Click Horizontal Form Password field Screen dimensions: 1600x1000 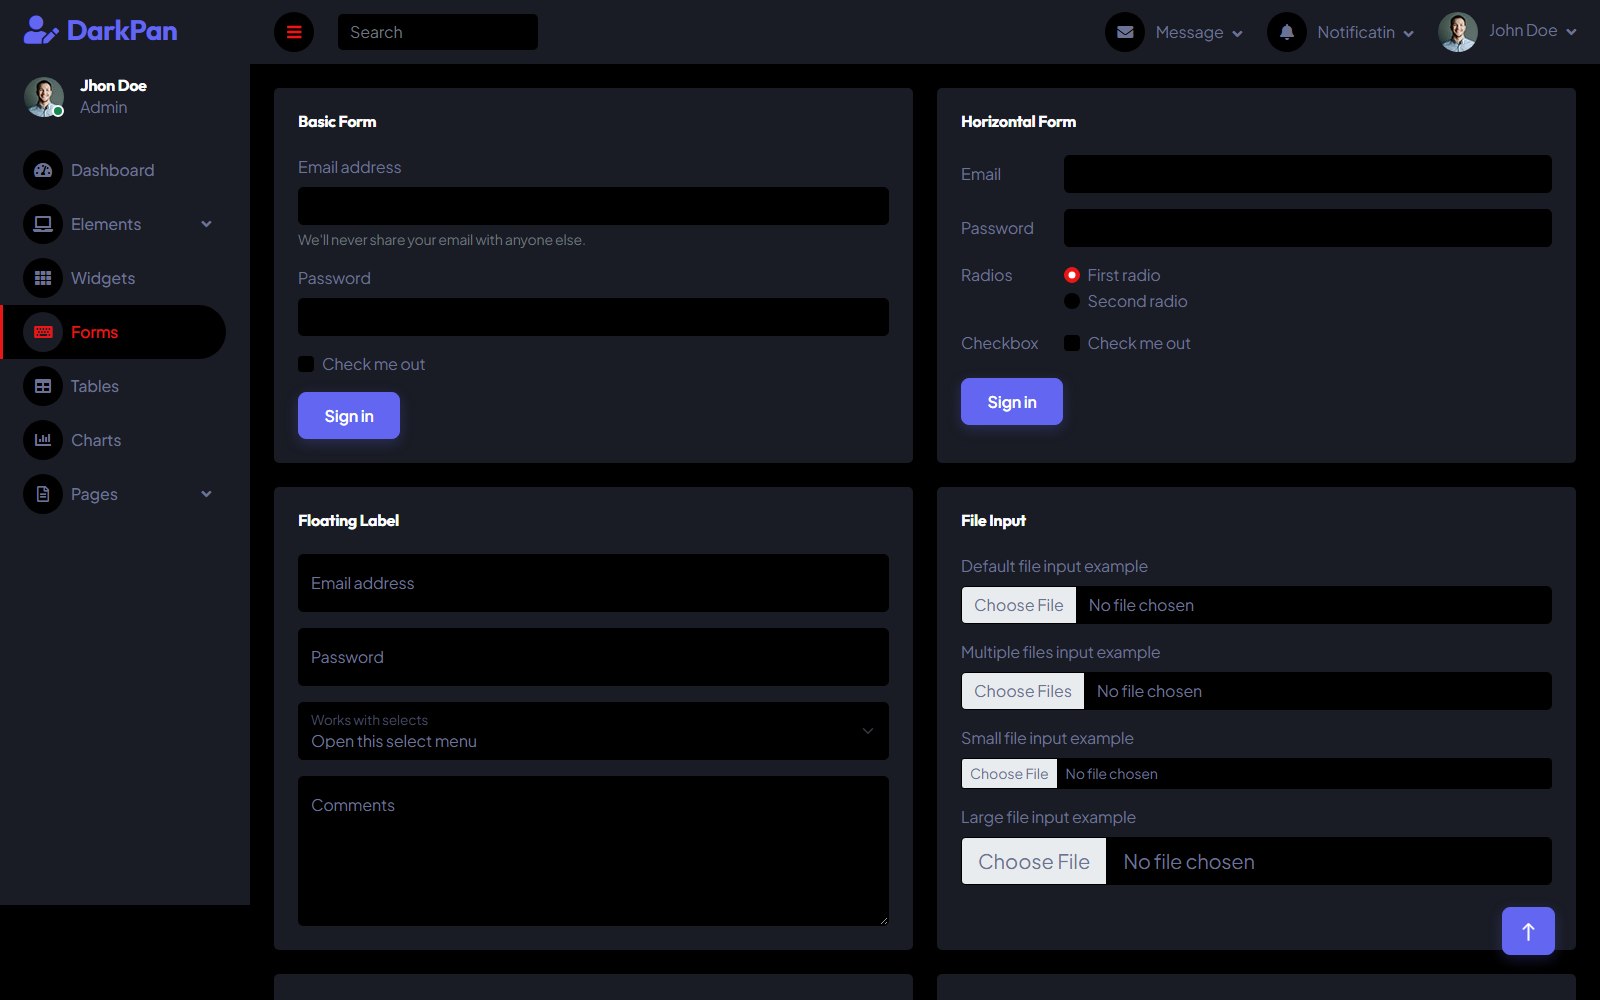1308,228
